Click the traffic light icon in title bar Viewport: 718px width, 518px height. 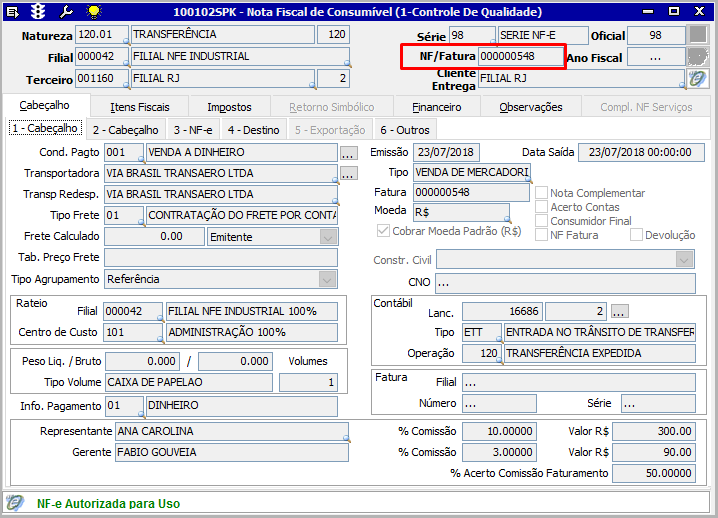(38, 12)
